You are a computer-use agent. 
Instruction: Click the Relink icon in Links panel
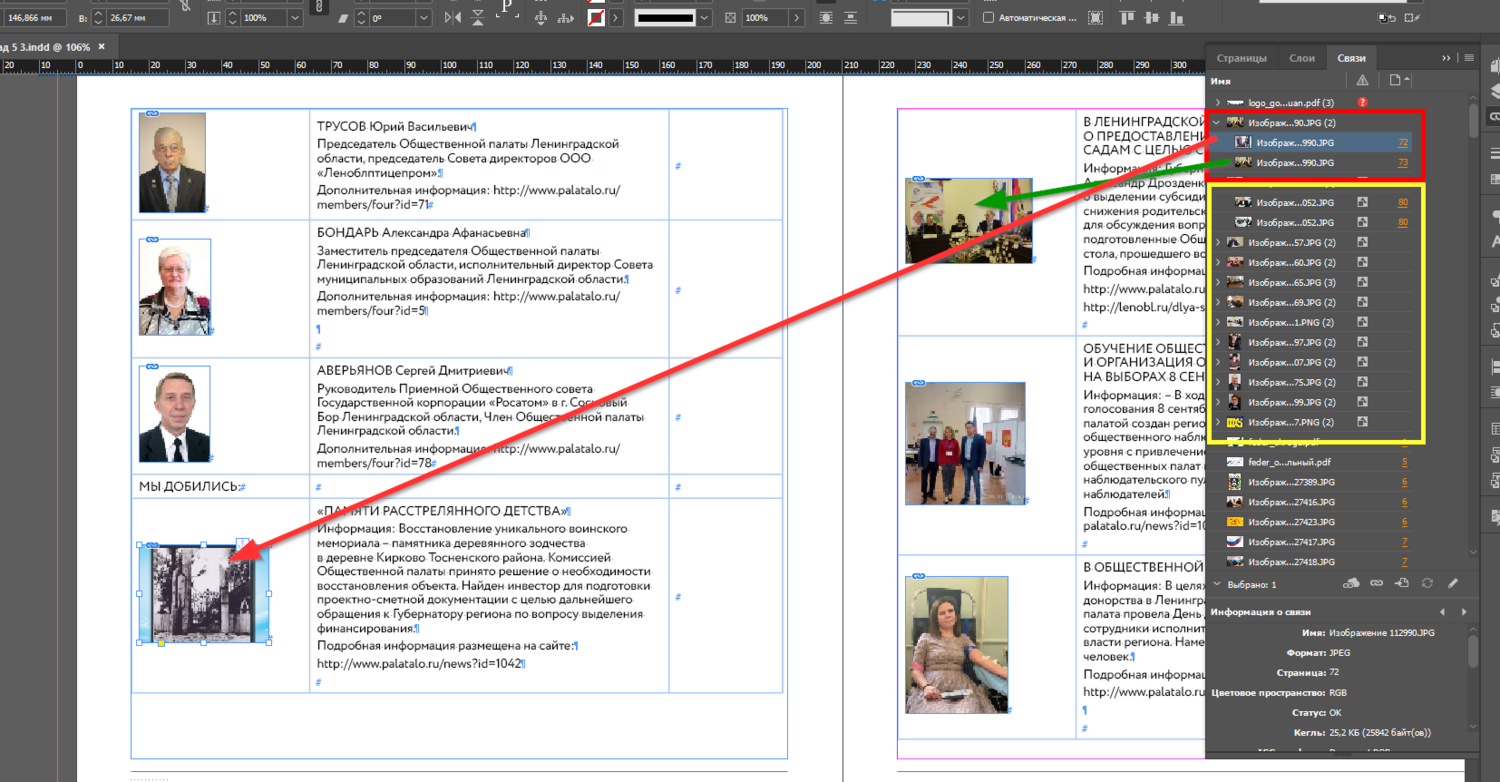coord(1376,583)
